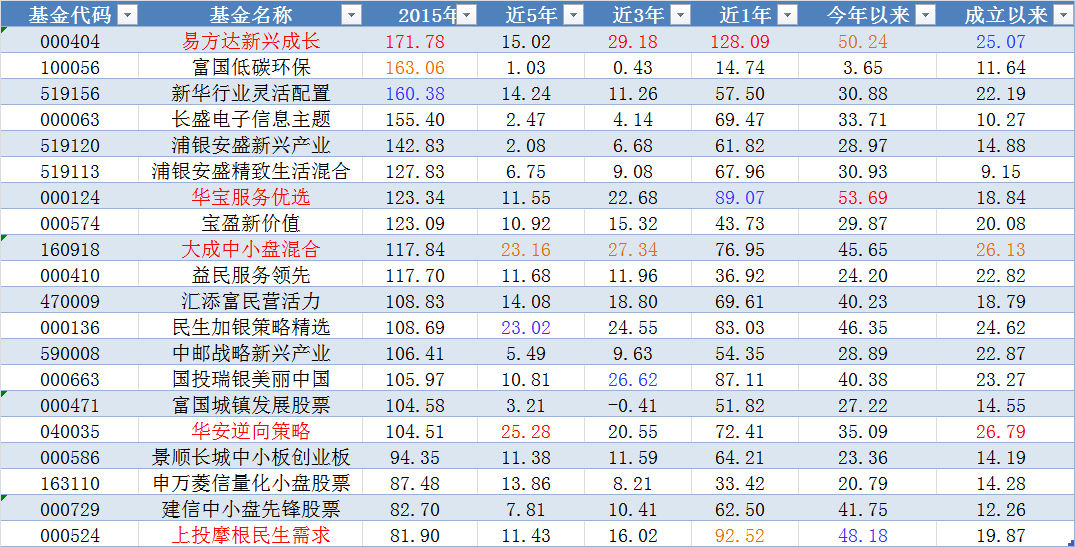Select the 2015年 value 163.06
This screenshot has width=1075, height=547.
click(415, 68)
